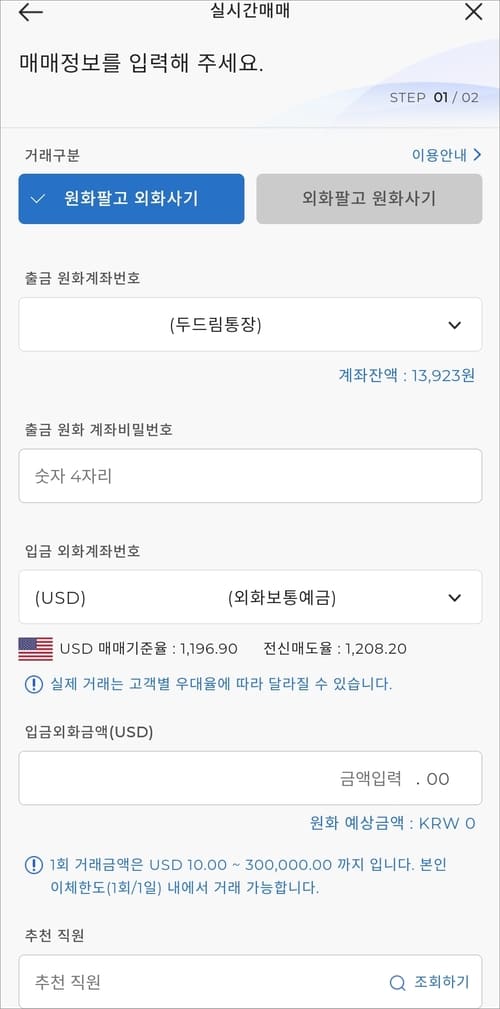Expand 입금 외화계좌번호 USD account dropdown
Image resolution: width=500 pixels, height=1009 pixels.
[250, 597]
